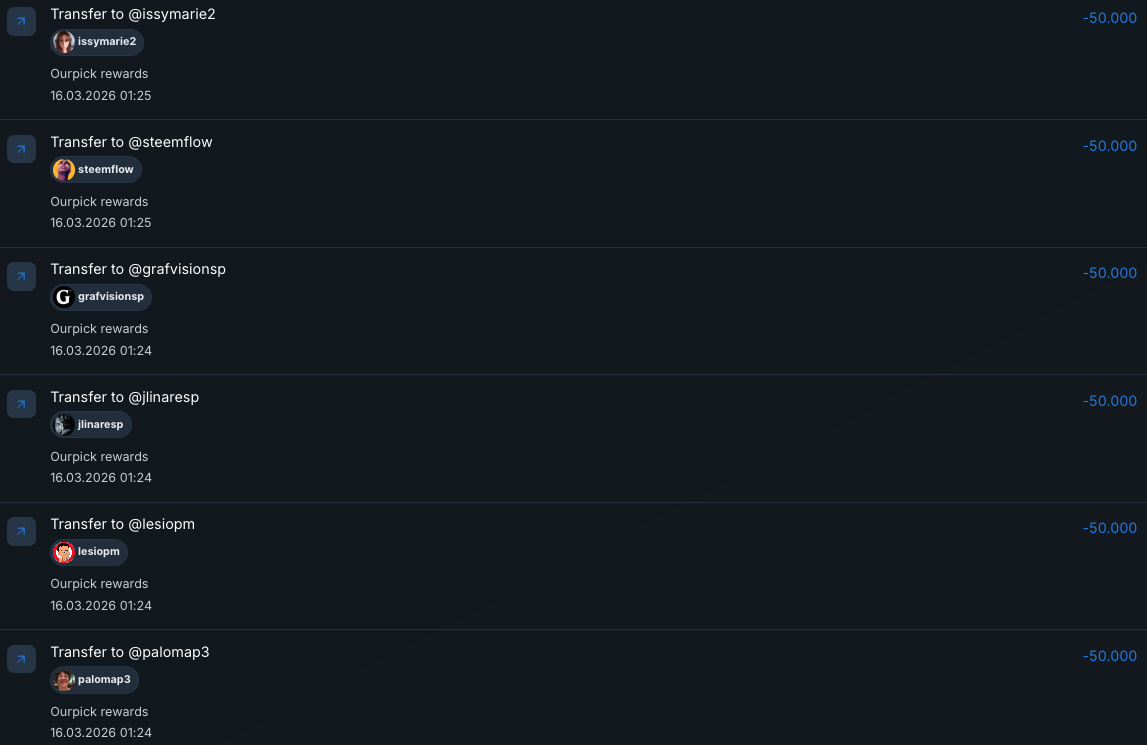Click the transfer arrow icon beside issymarie2 transfer

[x=21, y=22]
